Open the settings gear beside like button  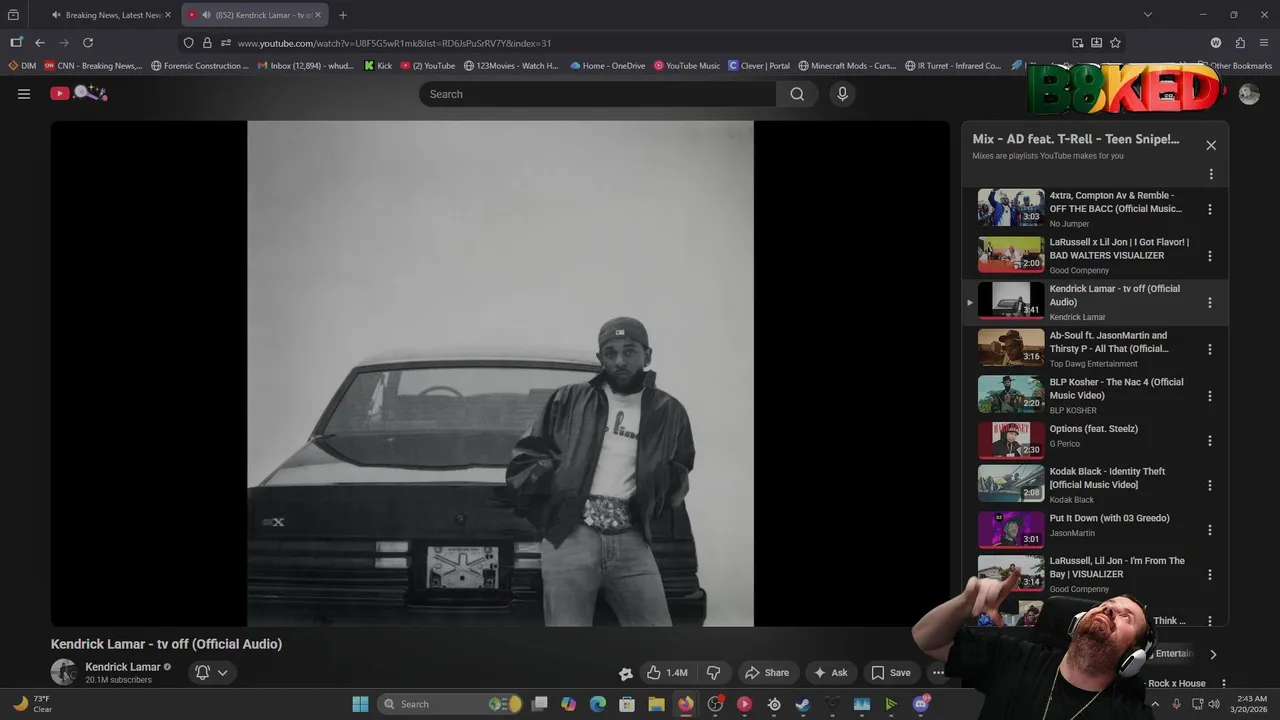(x=626, y=673)
